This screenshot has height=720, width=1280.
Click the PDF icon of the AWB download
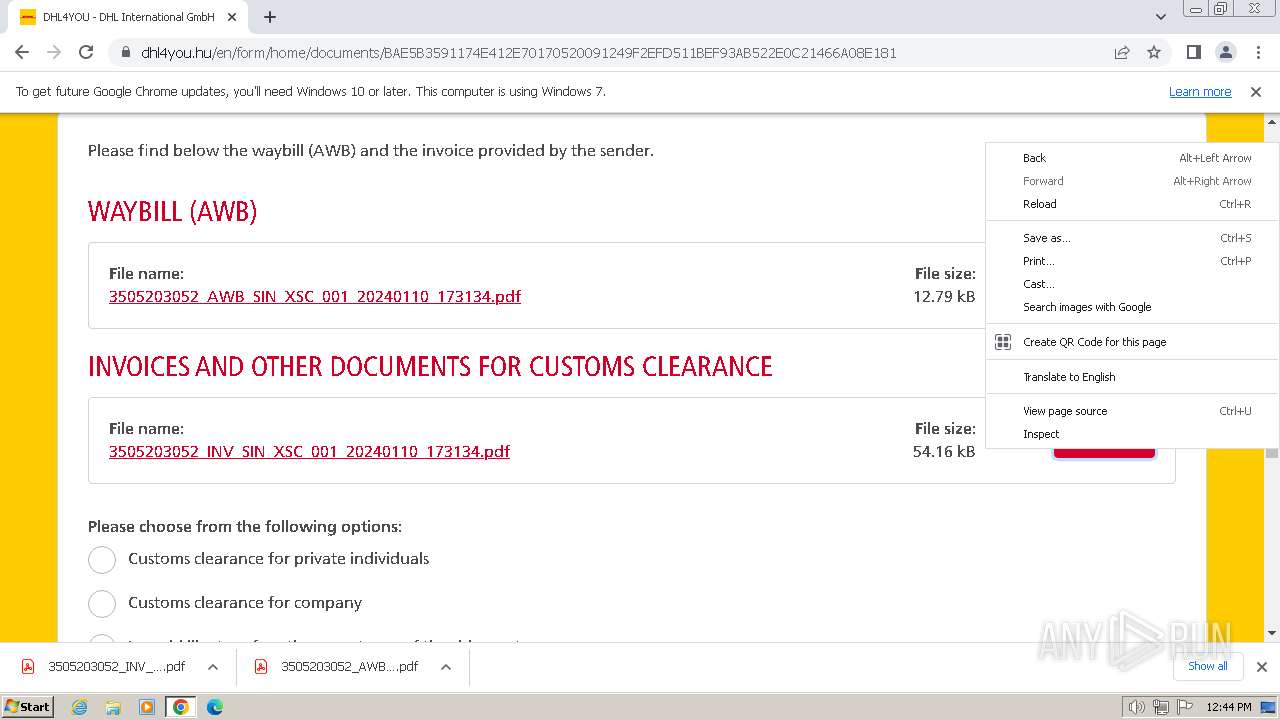coord(261,667)
